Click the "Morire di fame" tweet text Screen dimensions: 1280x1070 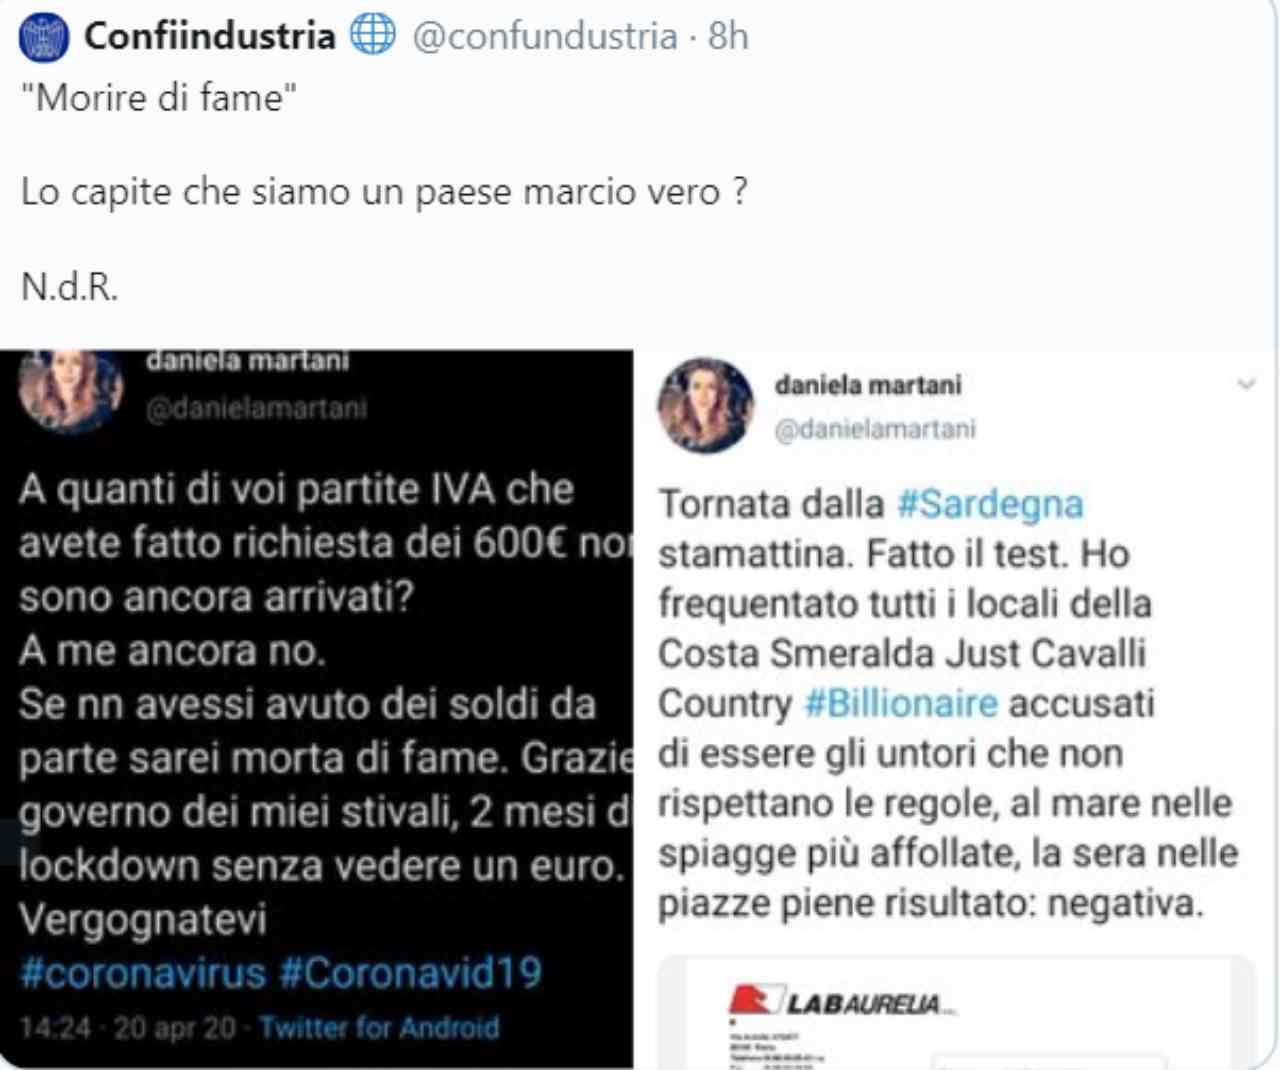tap(159, 98)
